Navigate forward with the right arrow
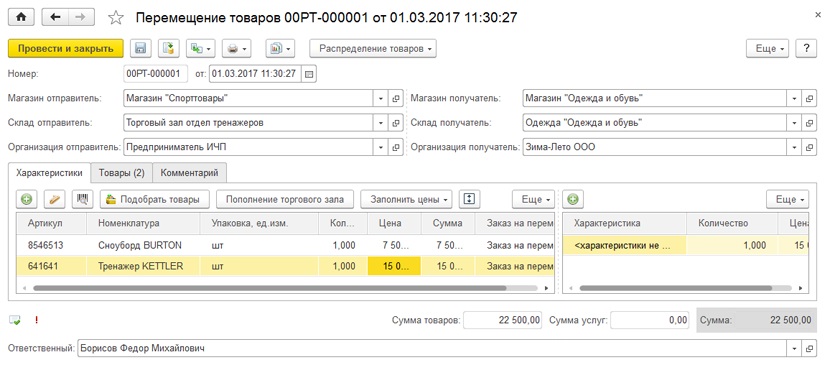The width and height of the screenshot is (830, 365). coord(81,17)
